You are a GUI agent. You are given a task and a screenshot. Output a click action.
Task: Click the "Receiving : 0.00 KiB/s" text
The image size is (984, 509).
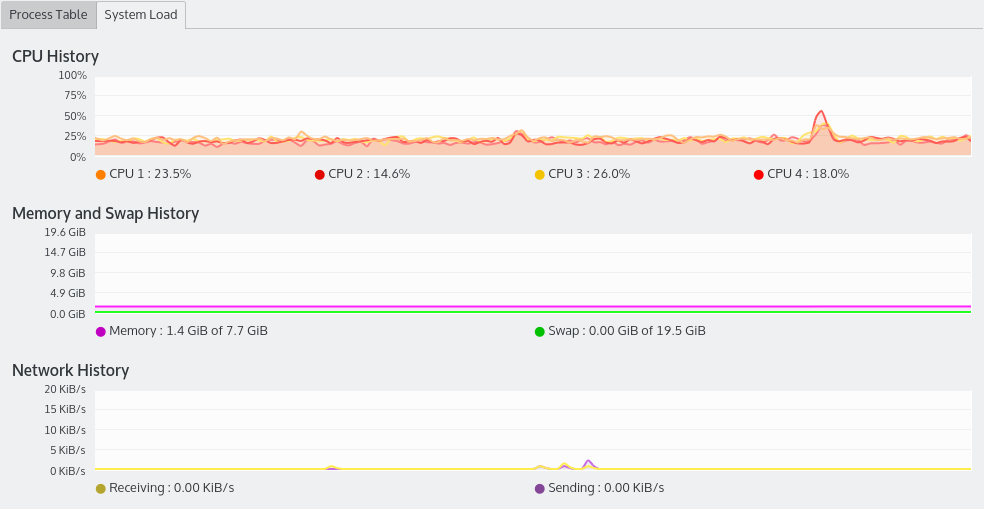pyautogui.click(x=171, y=488)
